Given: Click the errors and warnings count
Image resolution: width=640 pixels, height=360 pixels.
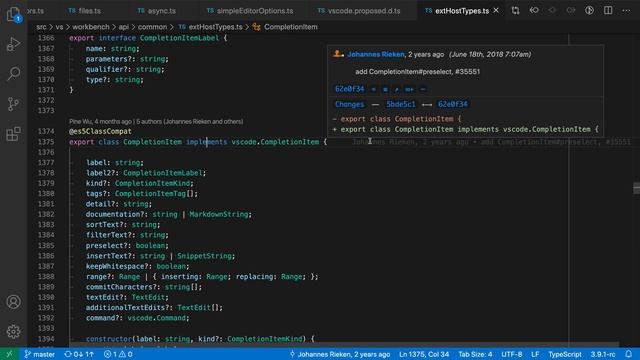Looking at the screenshot, I should [x=118, y=354].
